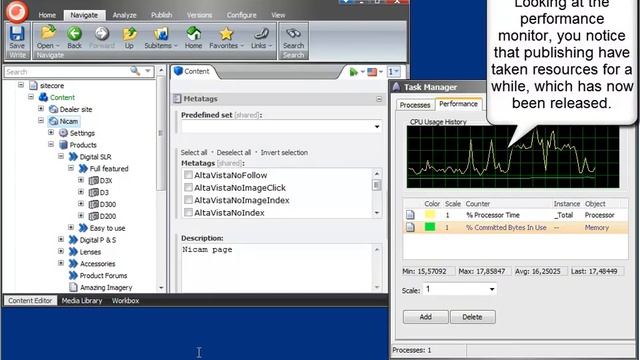Click yellow color swatch for Processor Time

[430, 214]
